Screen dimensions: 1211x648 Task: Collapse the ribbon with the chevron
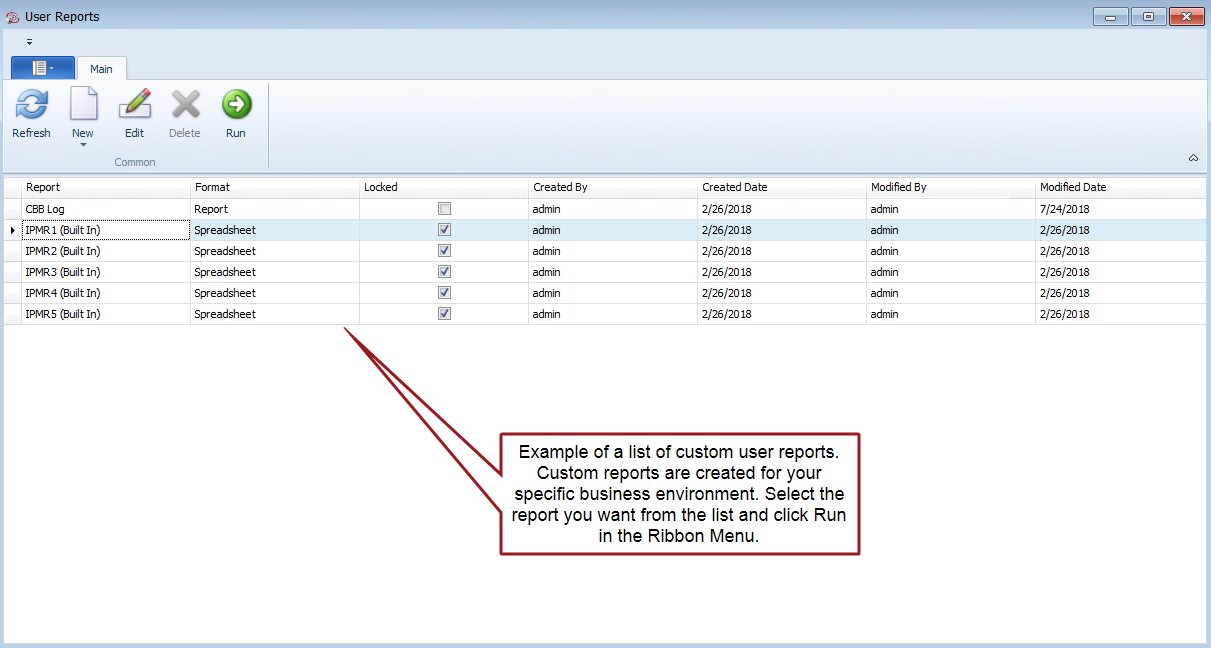click(1193, 158)
